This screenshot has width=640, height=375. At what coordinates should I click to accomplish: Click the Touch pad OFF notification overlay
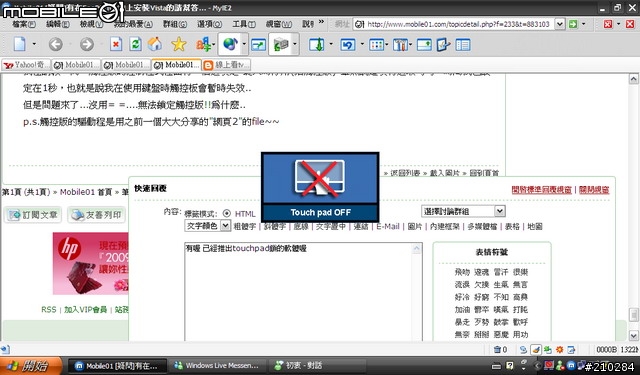point(320,188)
